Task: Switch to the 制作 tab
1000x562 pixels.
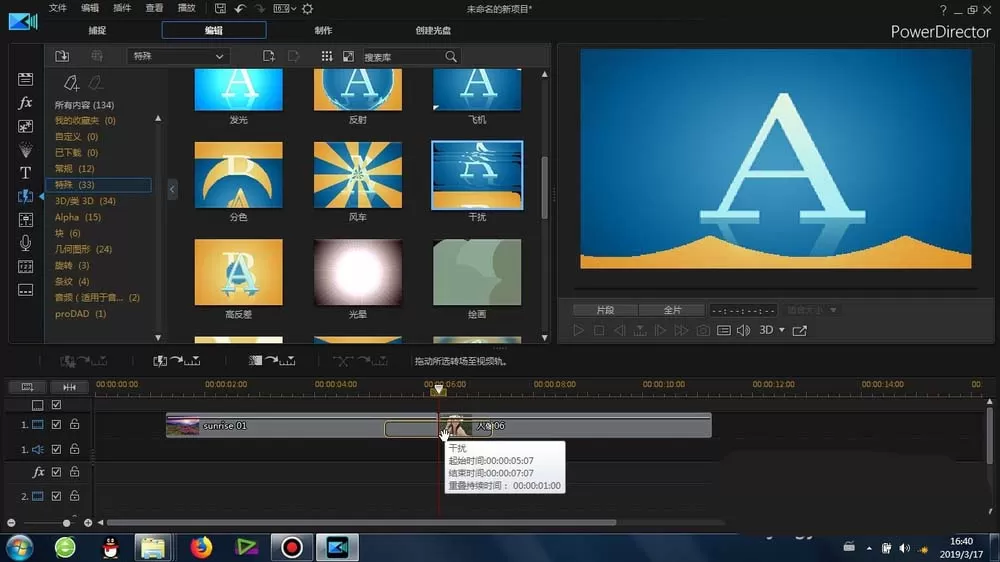Action: 323,30
